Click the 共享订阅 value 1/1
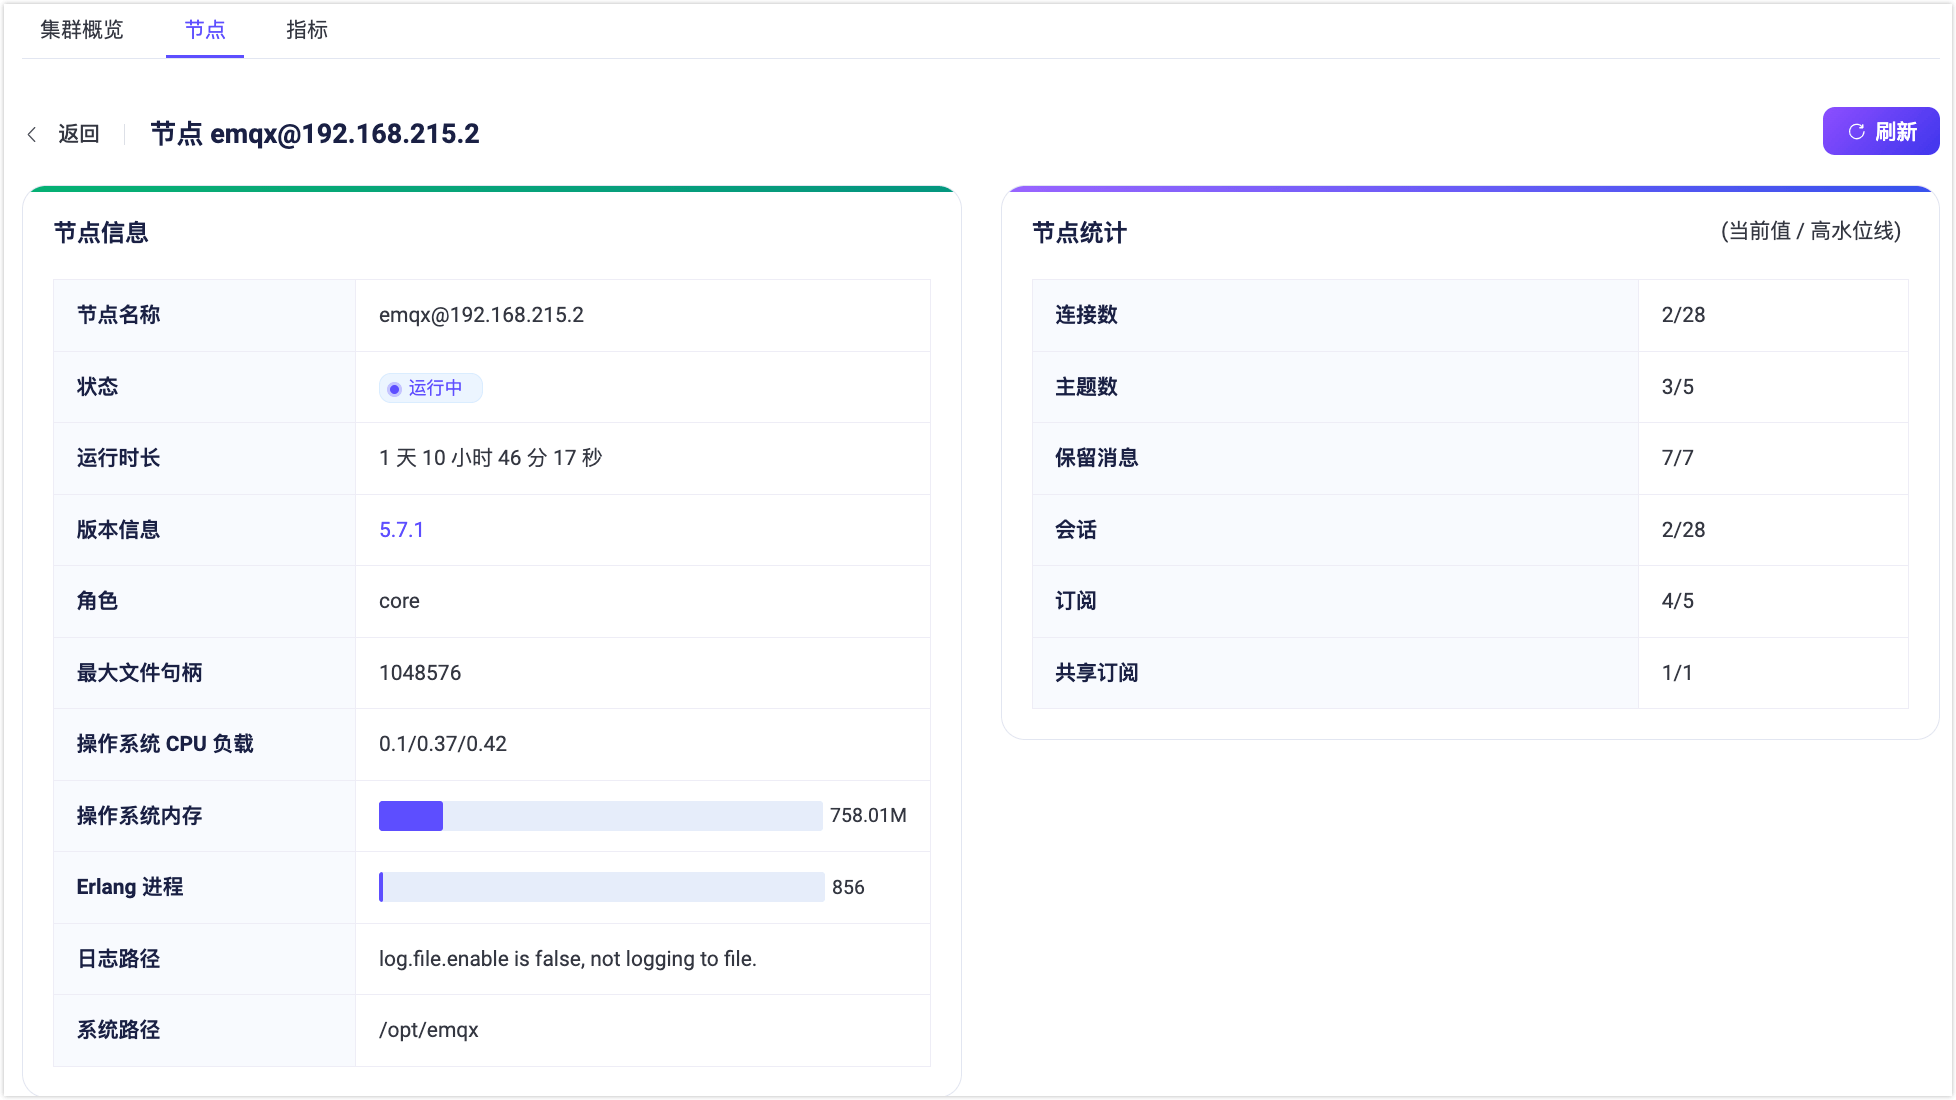This screenshot has height=1100, width=1956. 1677,673
